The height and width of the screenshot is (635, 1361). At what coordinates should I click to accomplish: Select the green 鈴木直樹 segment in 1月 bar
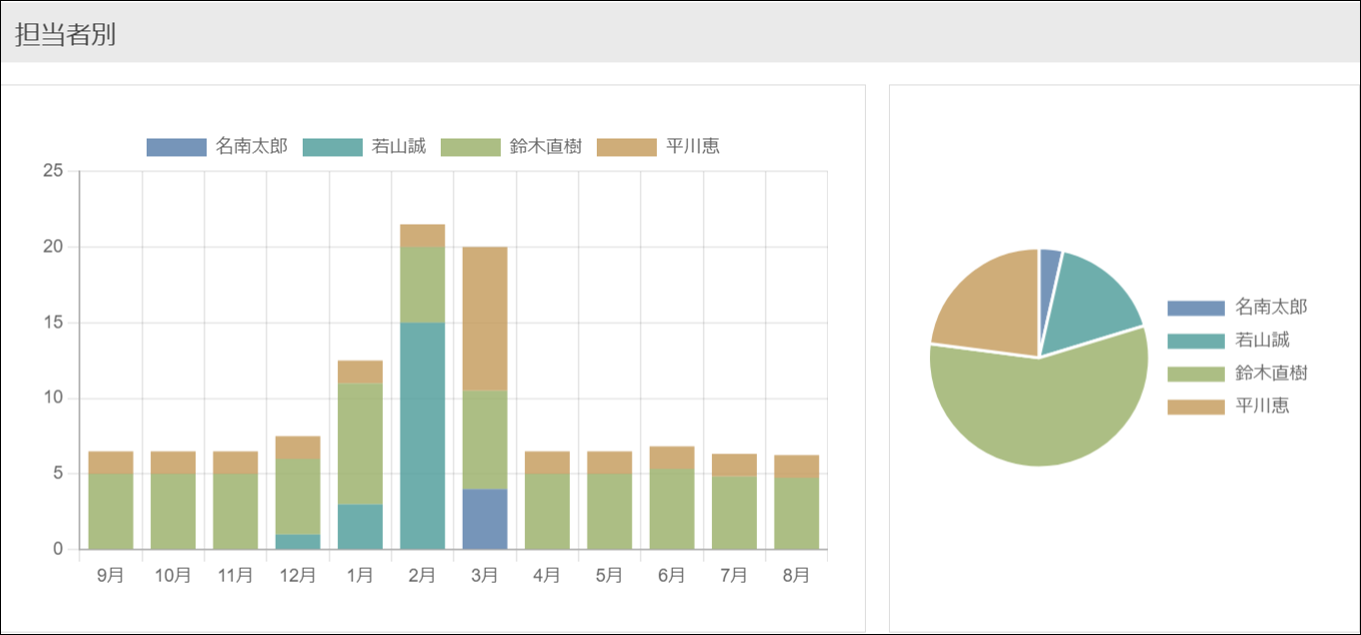[x=360, y=443]
